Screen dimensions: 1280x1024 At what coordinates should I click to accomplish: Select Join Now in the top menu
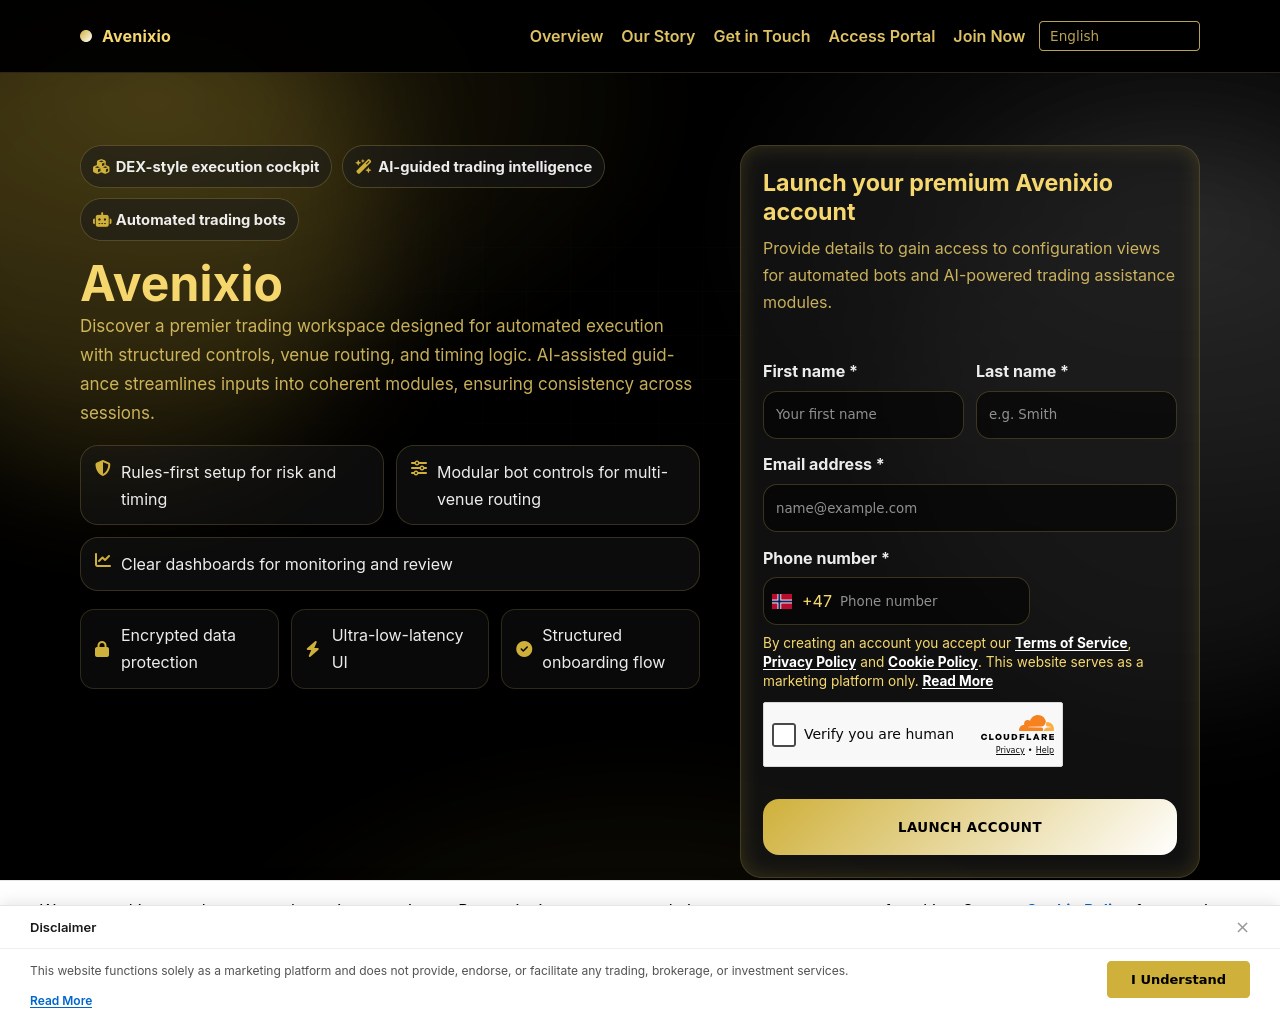[x=989, y=36]
